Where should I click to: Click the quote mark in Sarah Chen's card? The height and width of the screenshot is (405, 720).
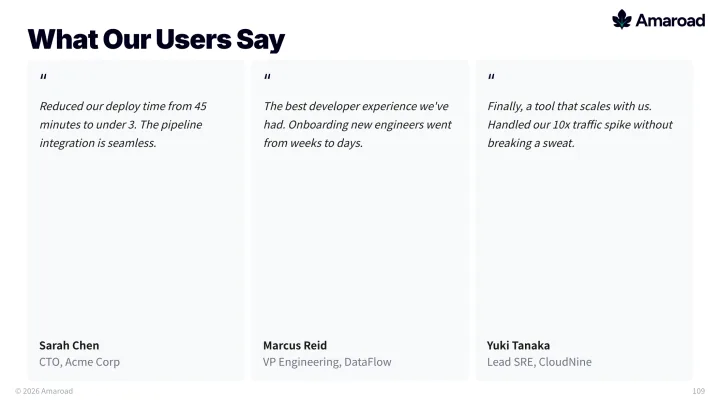[43, 78]
